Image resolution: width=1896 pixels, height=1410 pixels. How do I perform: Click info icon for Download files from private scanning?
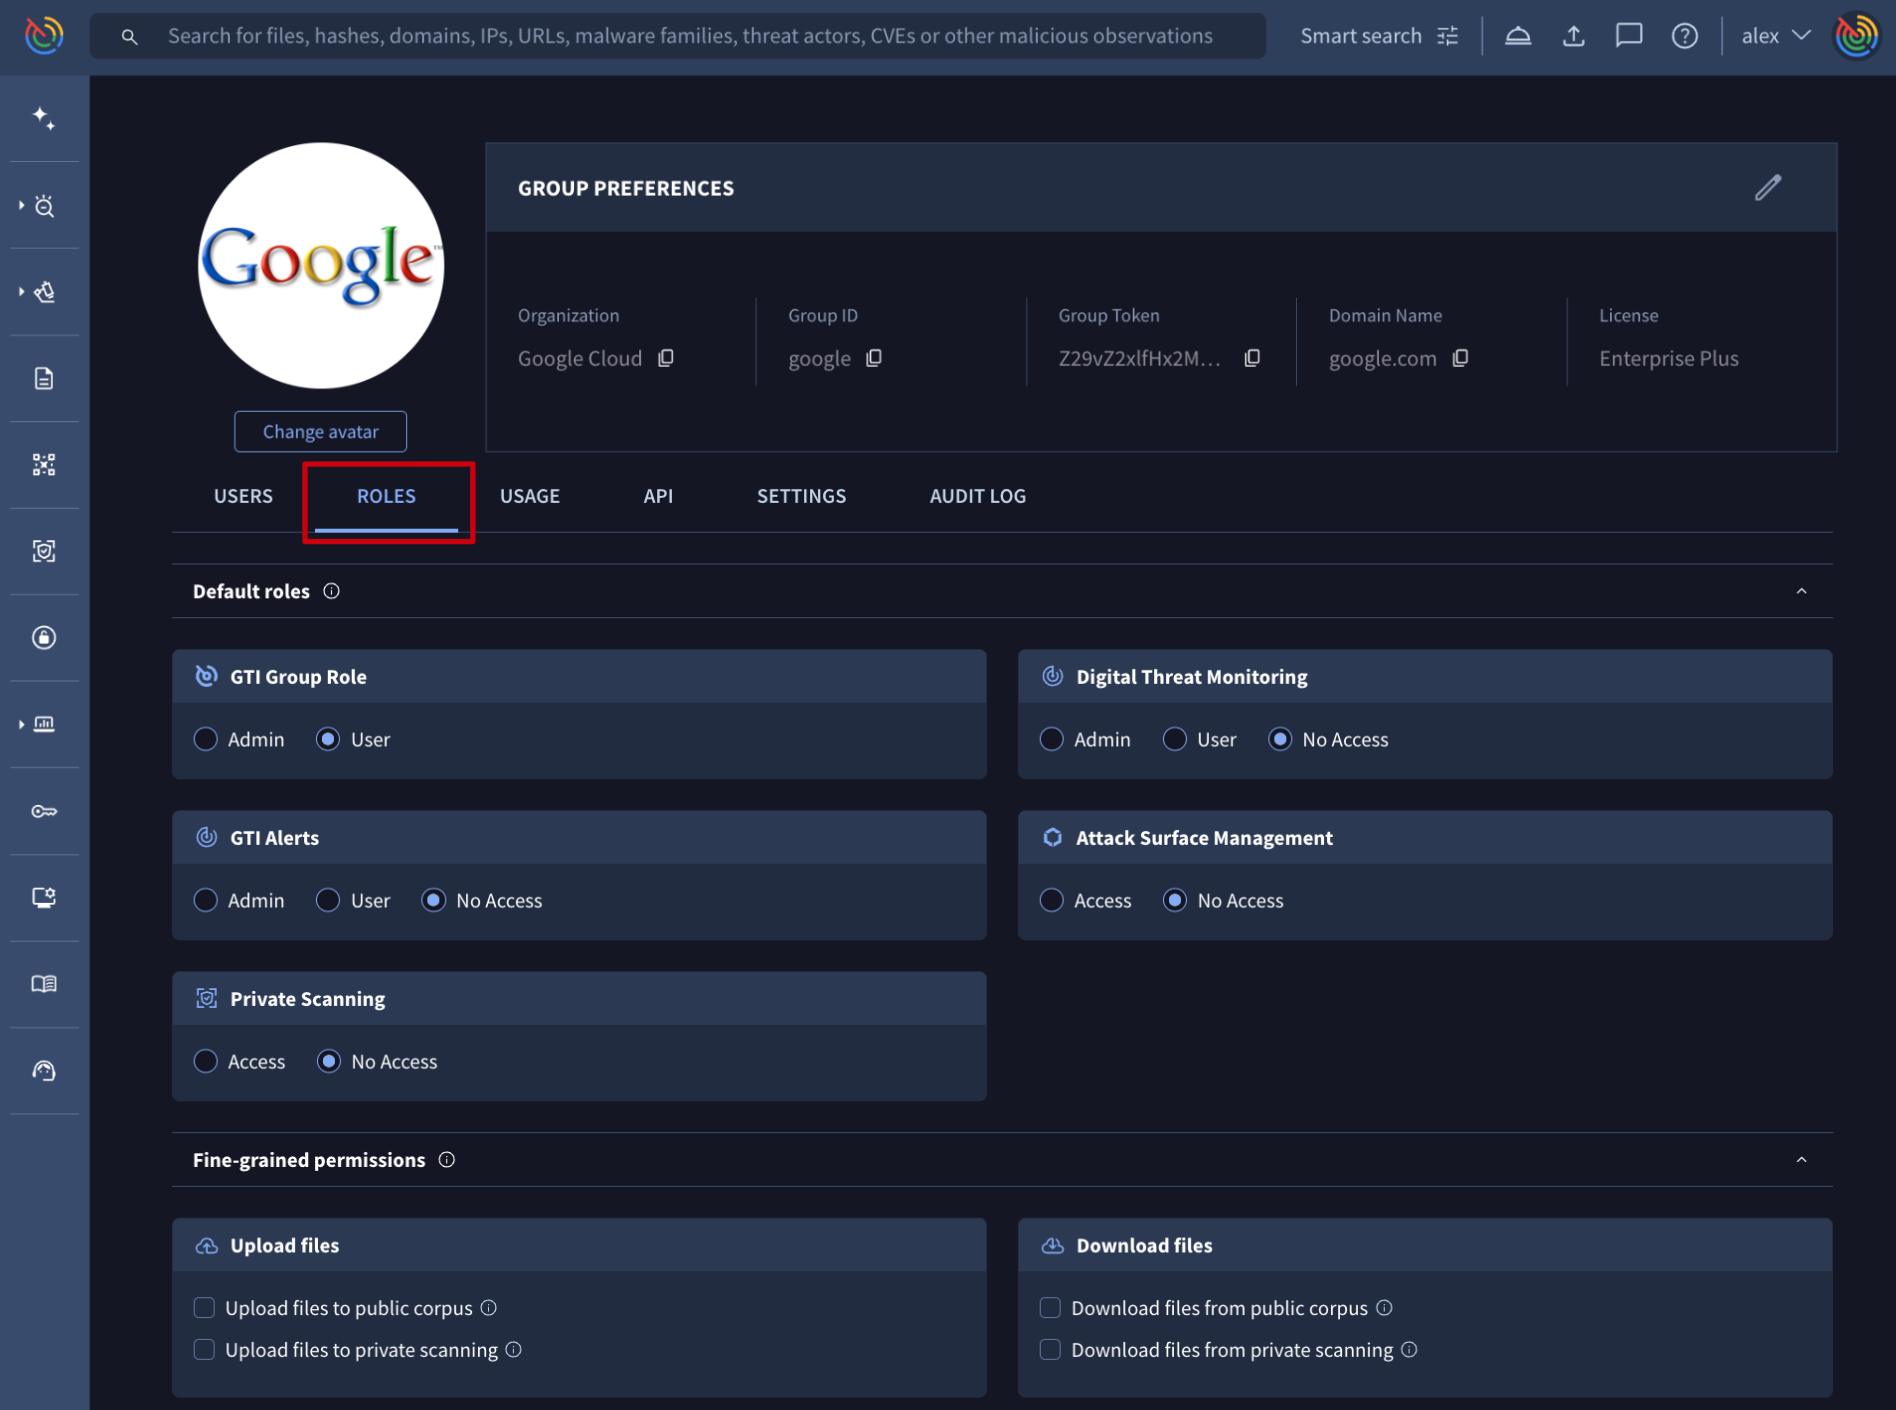point(1409,1350)
